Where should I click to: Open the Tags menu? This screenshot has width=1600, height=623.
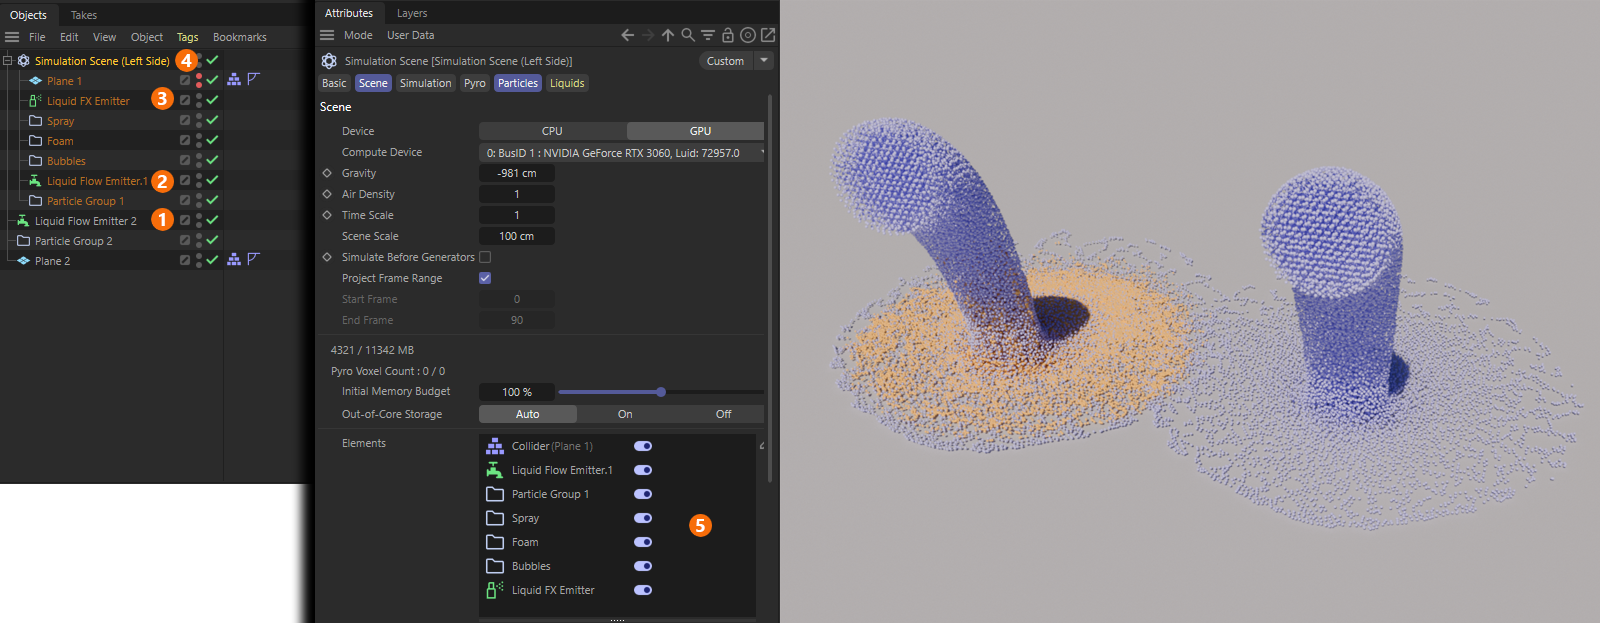pyautogui.click(x=188, y=37)
